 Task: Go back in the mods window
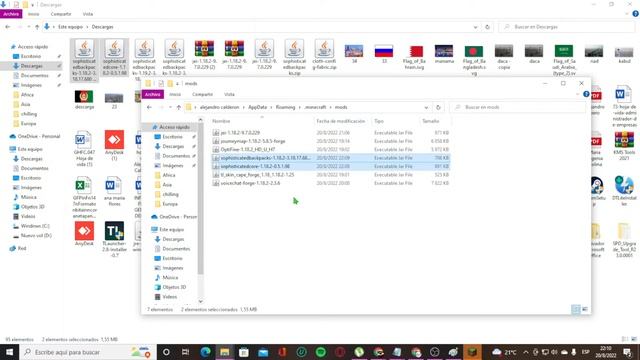click(149, 107)
